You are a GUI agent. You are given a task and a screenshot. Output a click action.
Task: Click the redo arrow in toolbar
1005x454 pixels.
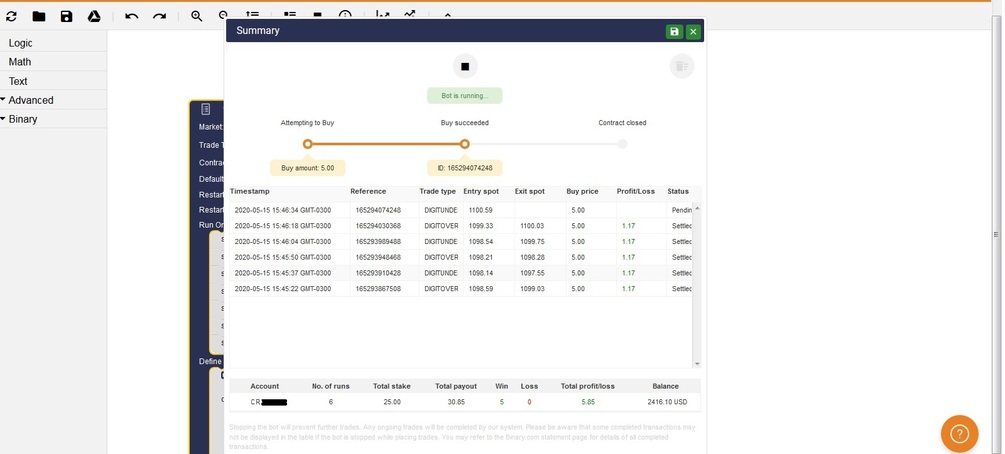[160, 17]
